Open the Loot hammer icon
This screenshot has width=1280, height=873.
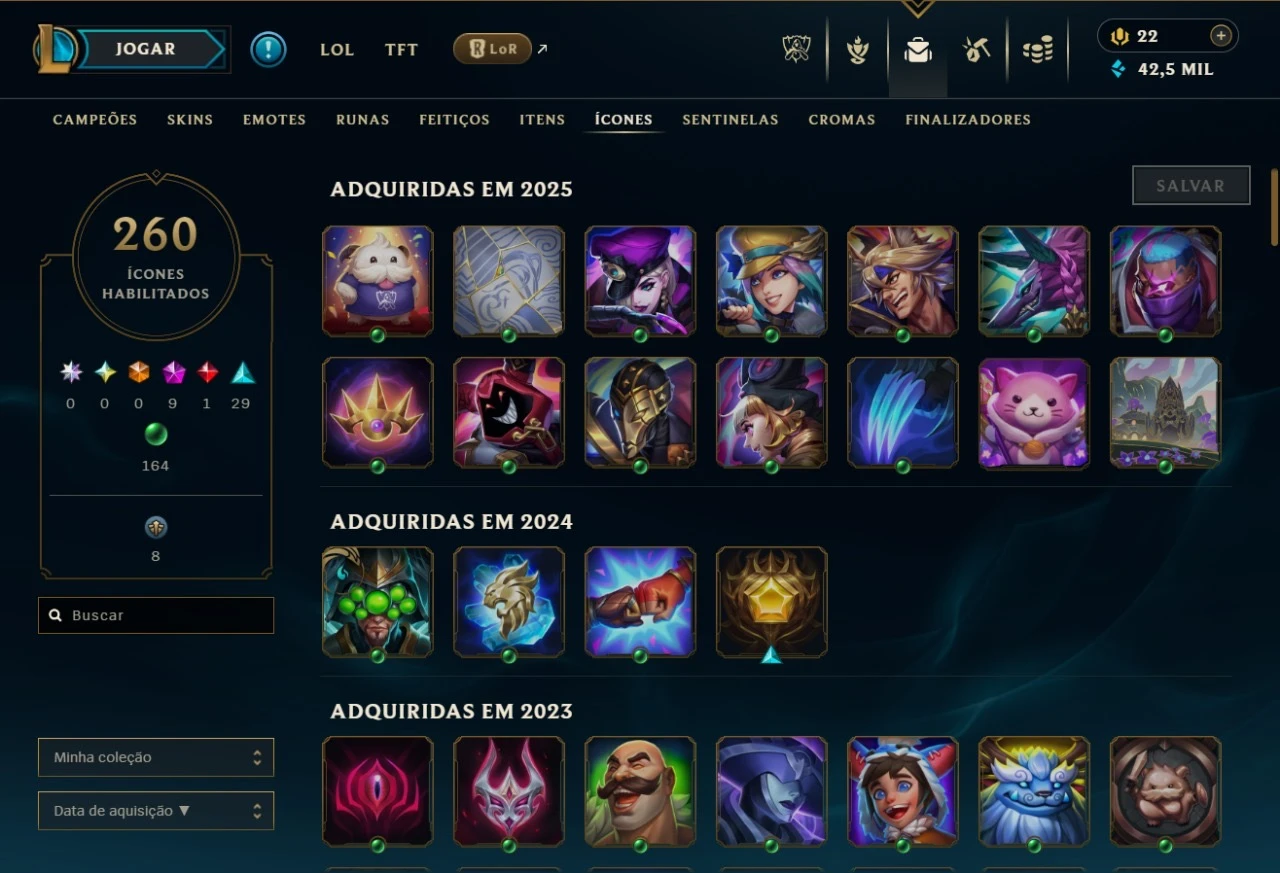976,50
